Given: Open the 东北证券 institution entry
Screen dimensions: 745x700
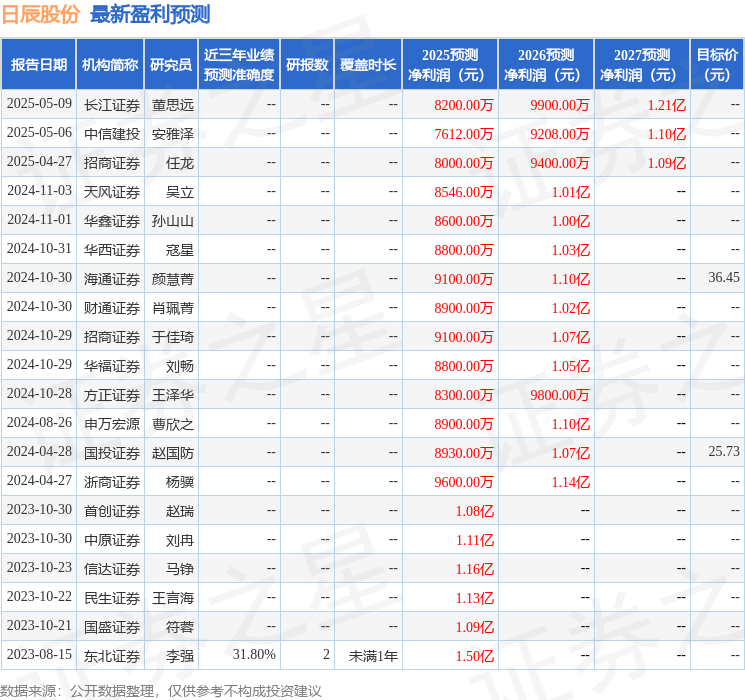Looking at the screenshot, I should tap(112, 656).
